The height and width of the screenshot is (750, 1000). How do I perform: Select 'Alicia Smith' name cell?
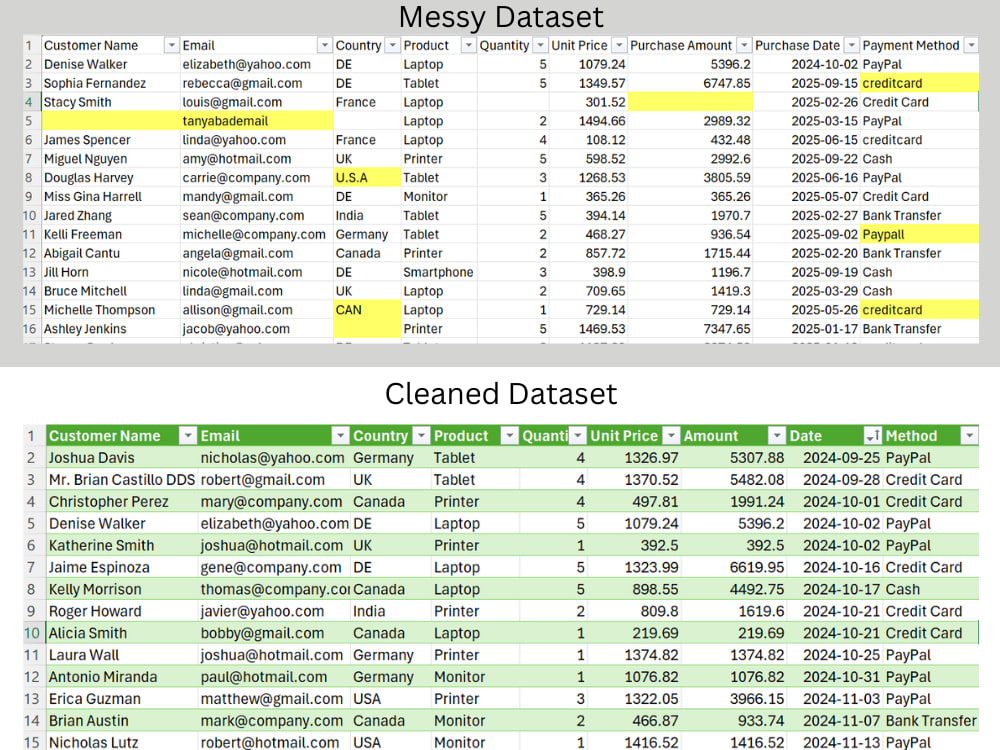click(x=121, y=633)
